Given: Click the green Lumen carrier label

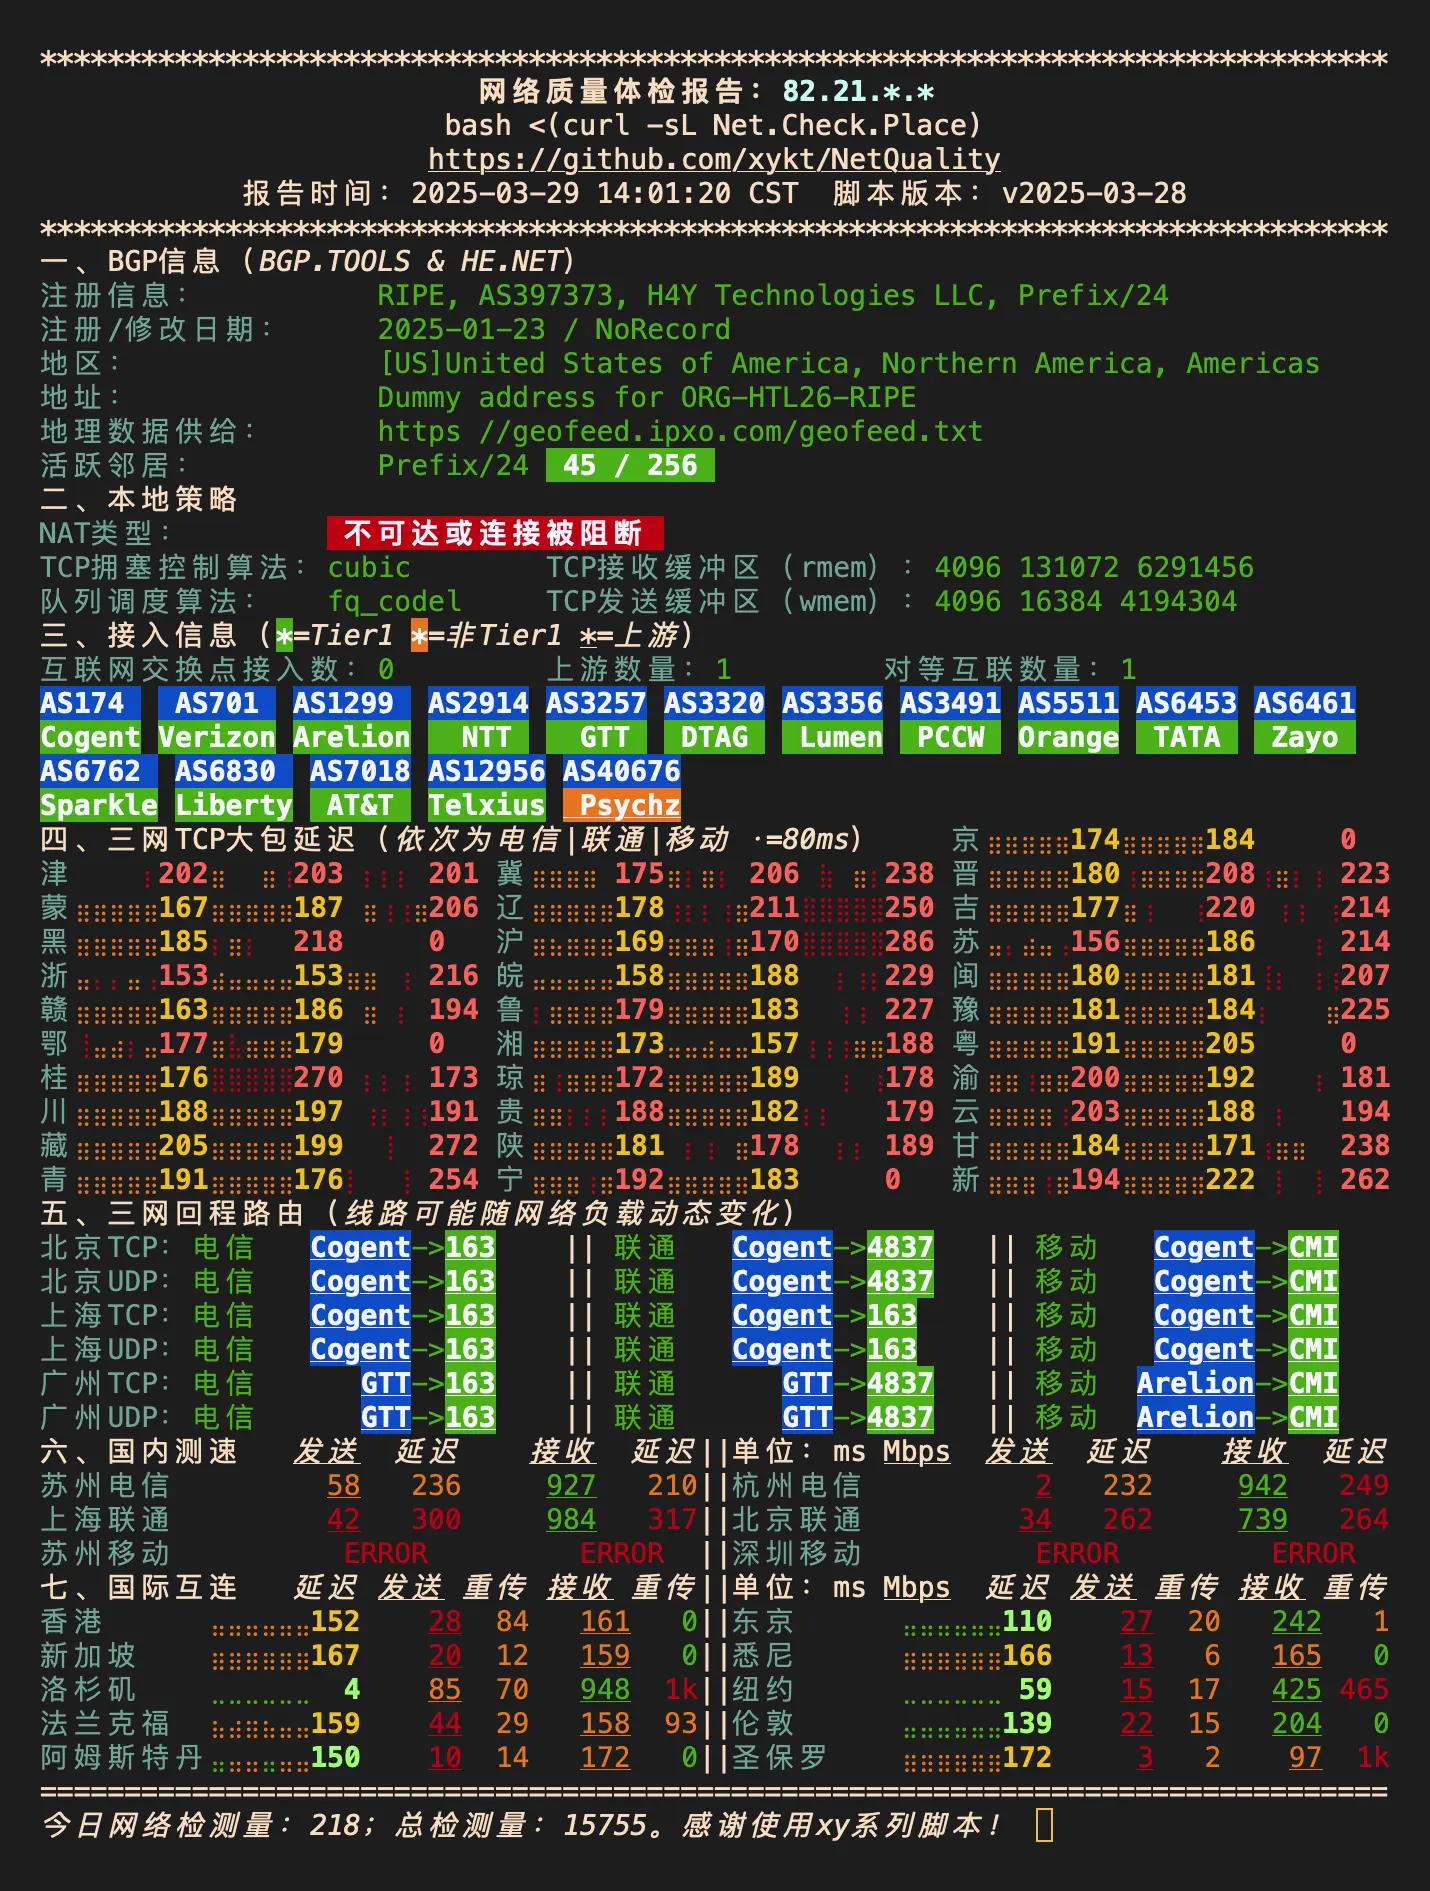Looking at the screenshot, I should (x=832, y=737).
